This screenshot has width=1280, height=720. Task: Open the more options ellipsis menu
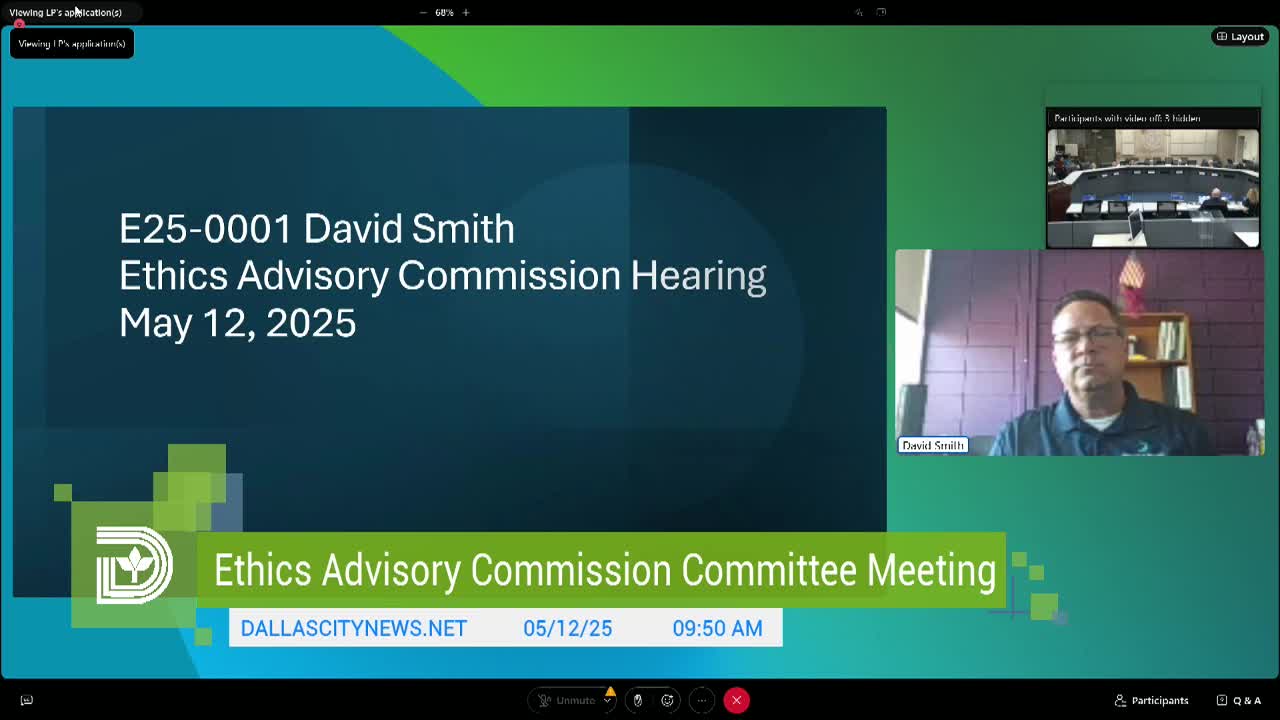[702, 700]
